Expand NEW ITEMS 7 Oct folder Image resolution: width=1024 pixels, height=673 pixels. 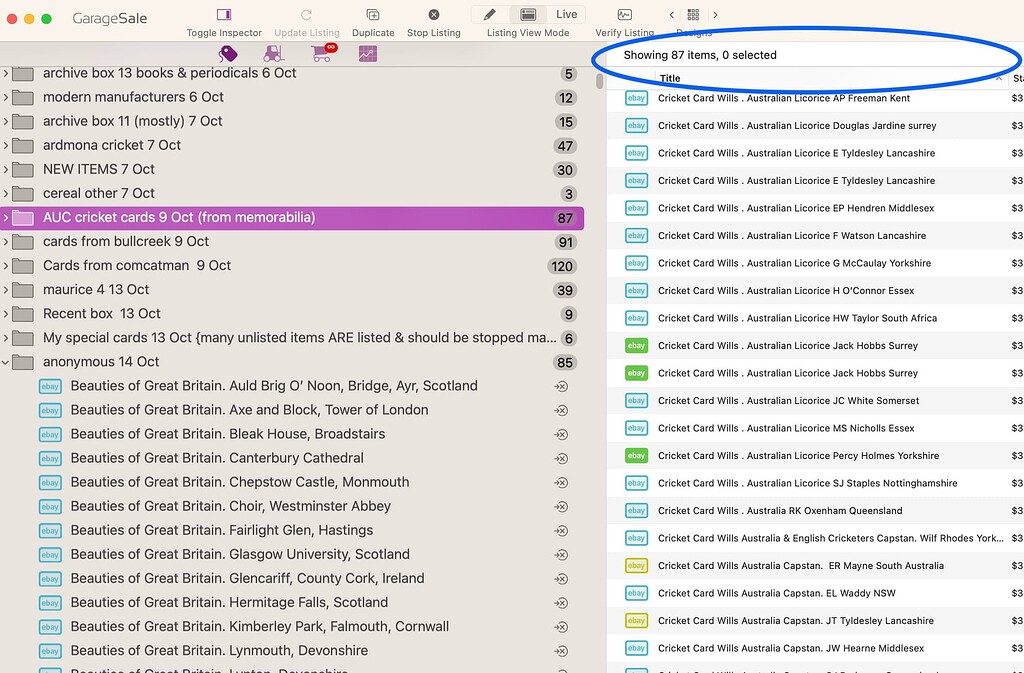pyautogui.click(x=5, y=170)
